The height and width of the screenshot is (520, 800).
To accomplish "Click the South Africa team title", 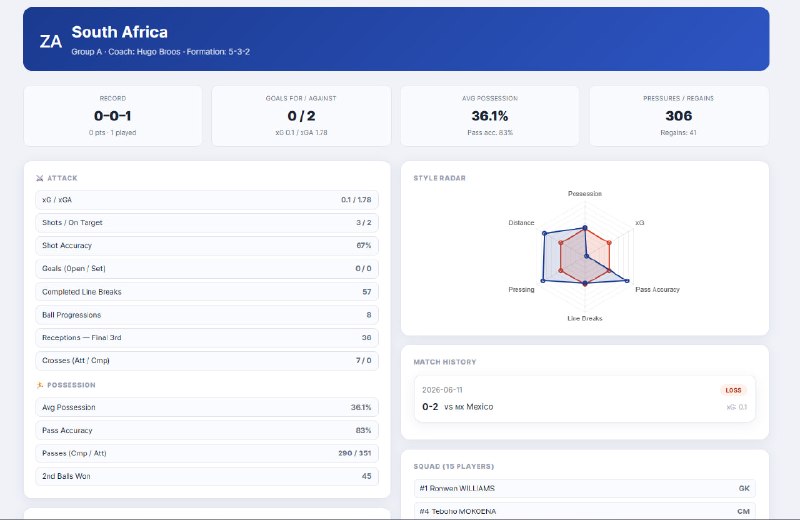I will (x=119, y=32).
